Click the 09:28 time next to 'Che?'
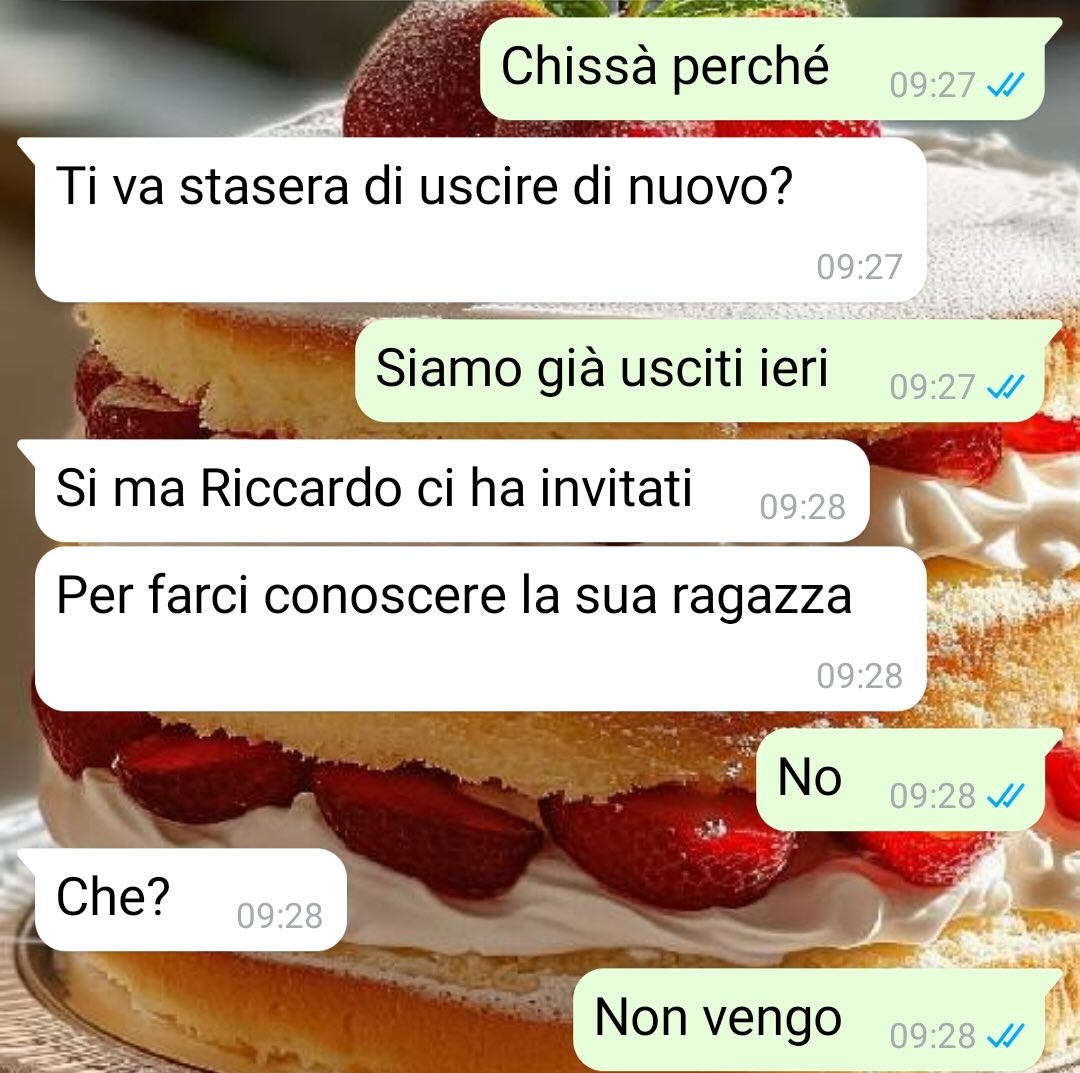Screen dimensions: 1080x1073 [280, 917]
